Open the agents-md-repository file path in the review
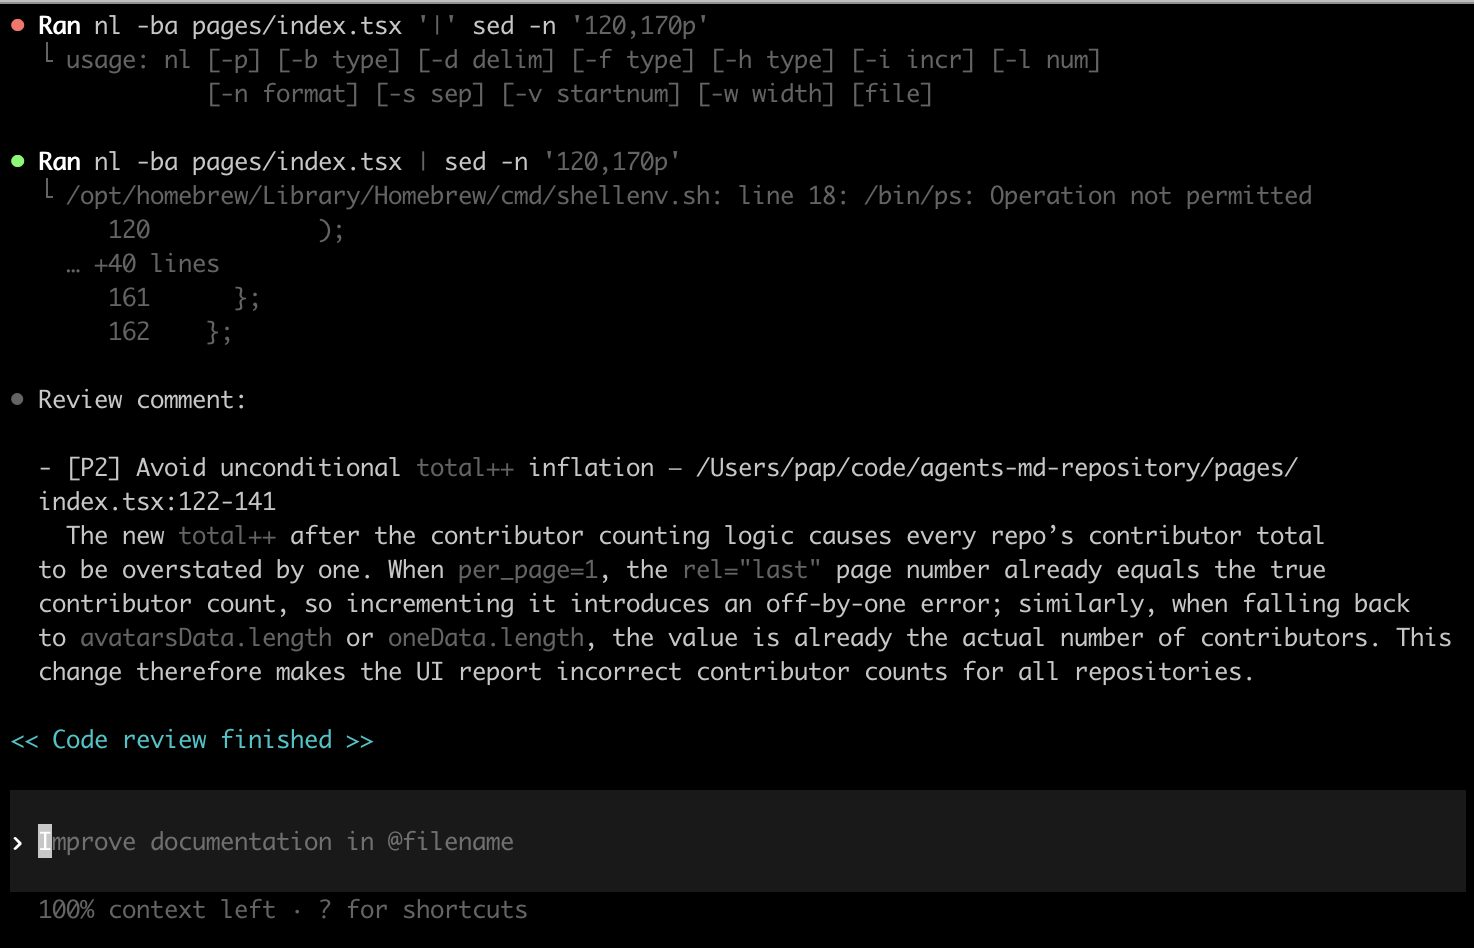Image resolution: width=1474 pixels, height=948 pixels. [x=996, y=468]
